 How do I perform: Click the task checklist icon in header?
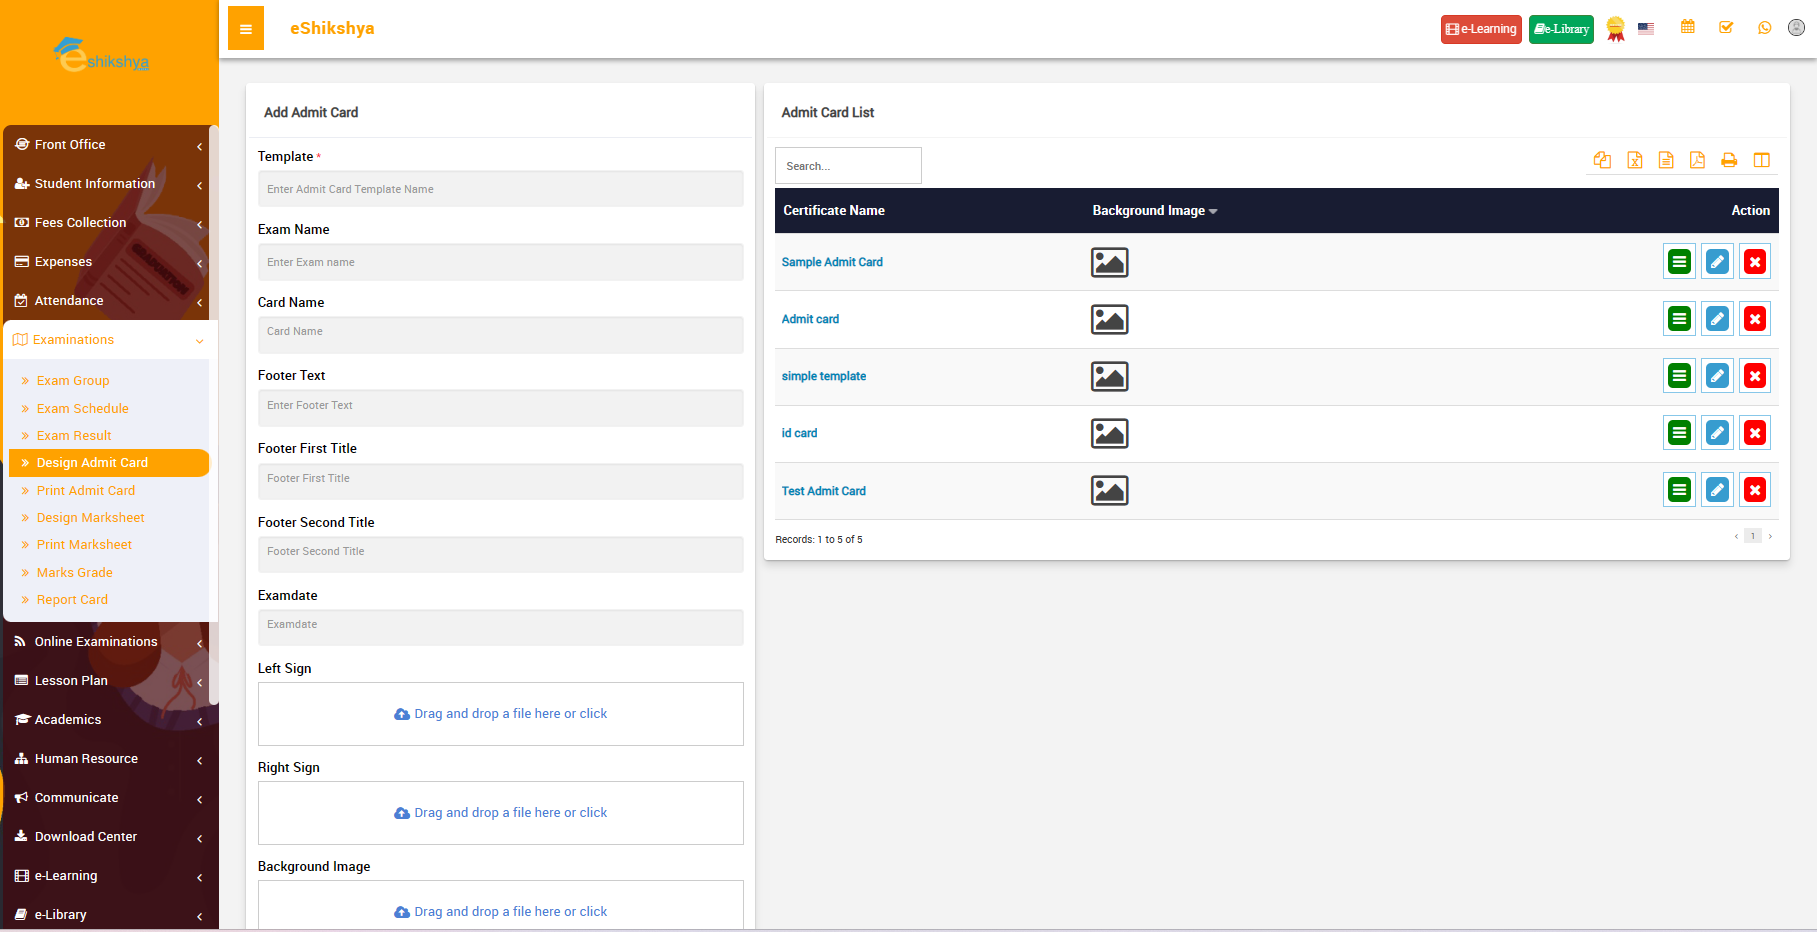(1726, 28)
